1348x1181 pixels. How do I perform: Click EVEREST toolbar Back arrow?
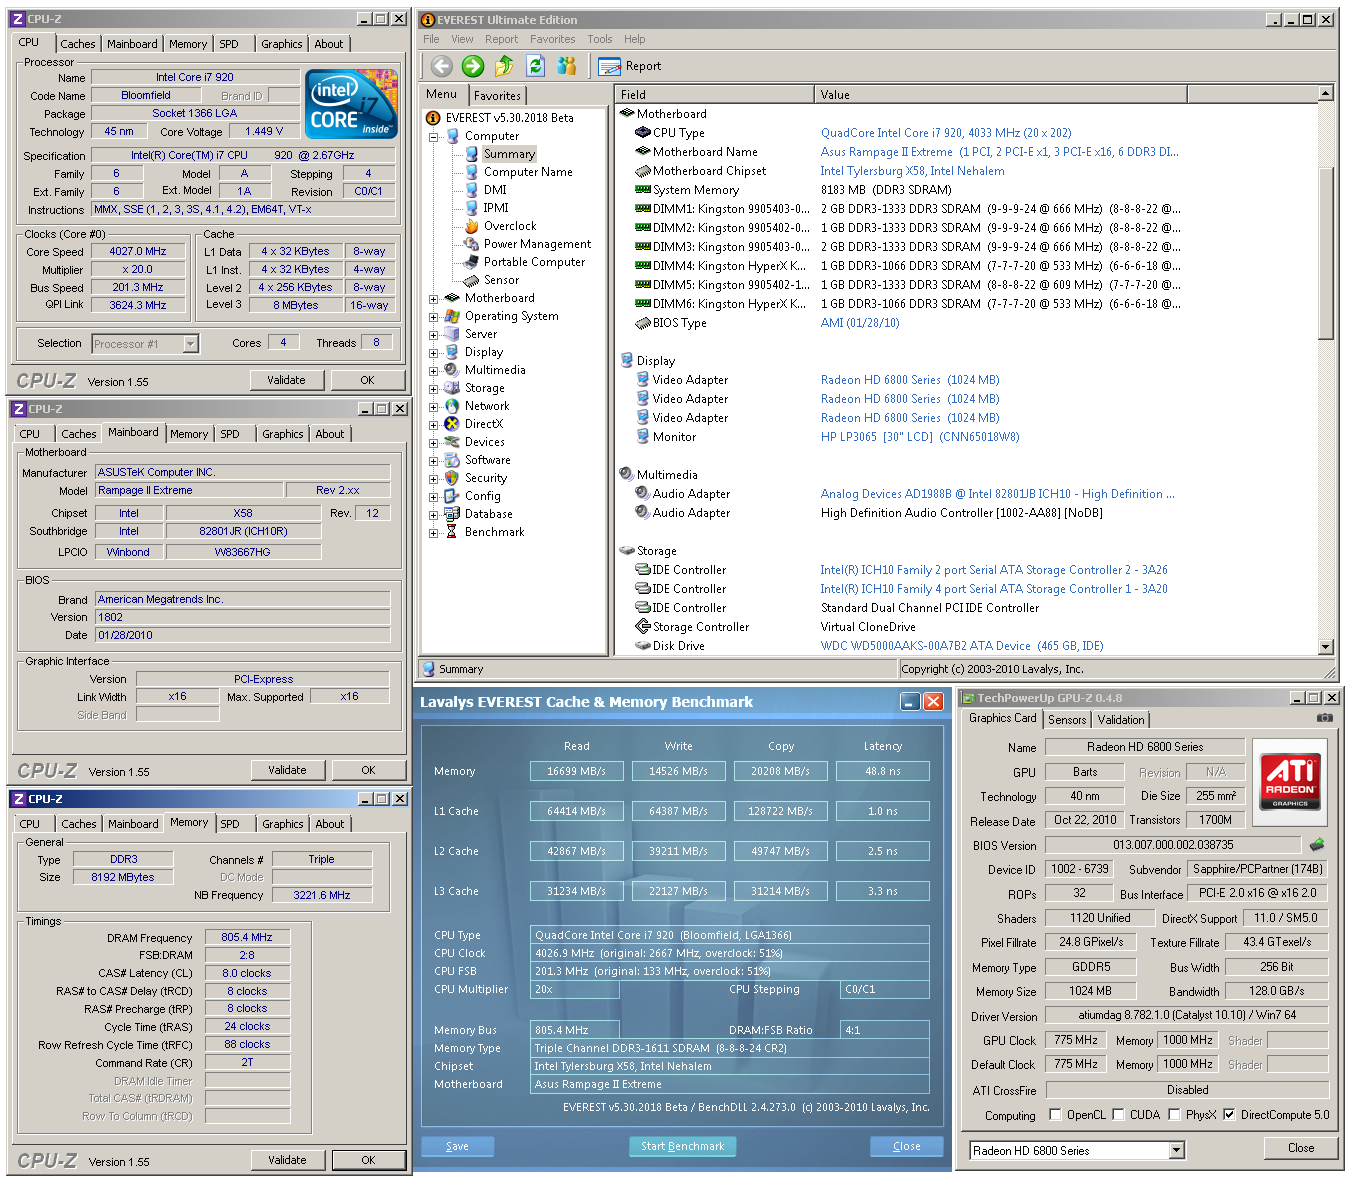(442, 66)
